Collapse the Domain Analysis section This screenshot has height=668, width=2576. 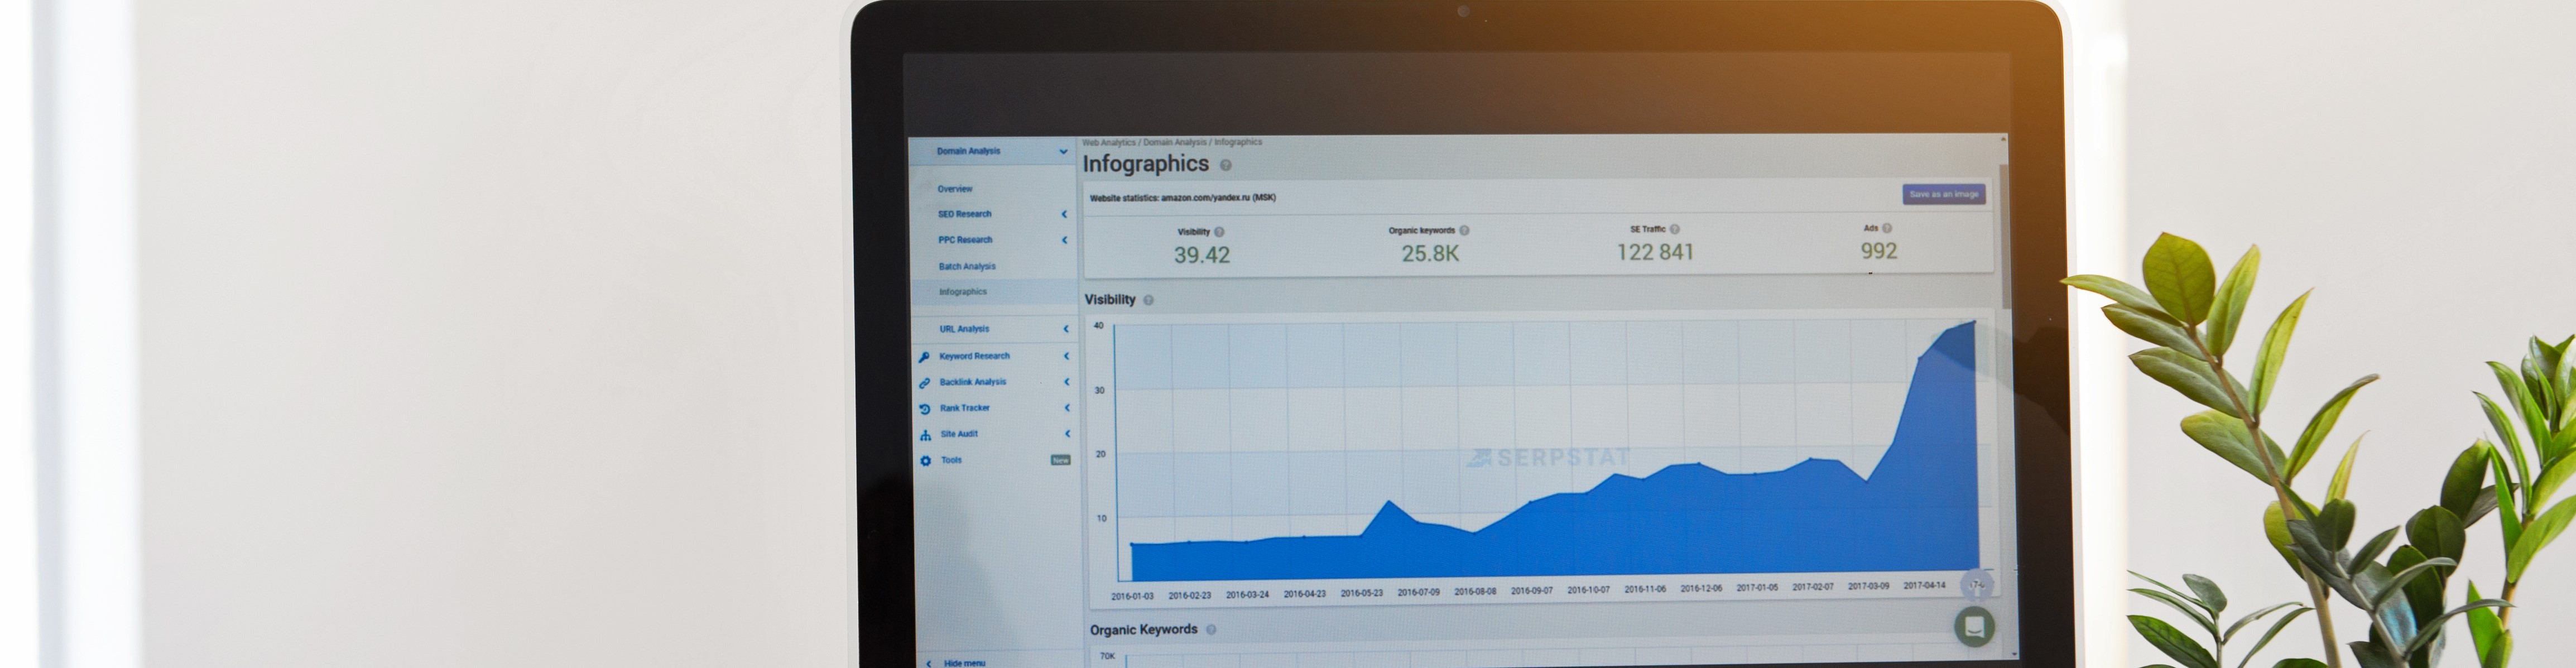click(1063, 152)
